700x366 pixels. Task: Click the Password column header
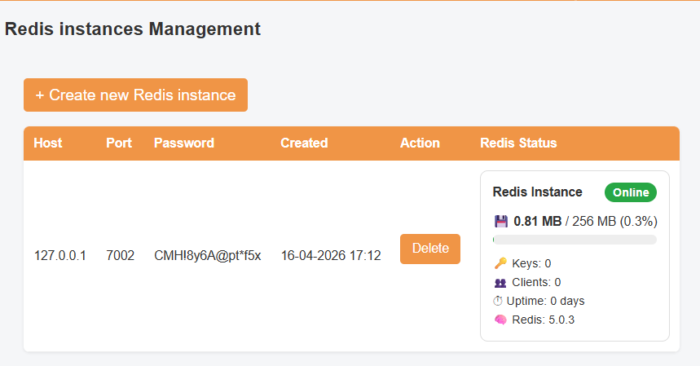[184, 143]
